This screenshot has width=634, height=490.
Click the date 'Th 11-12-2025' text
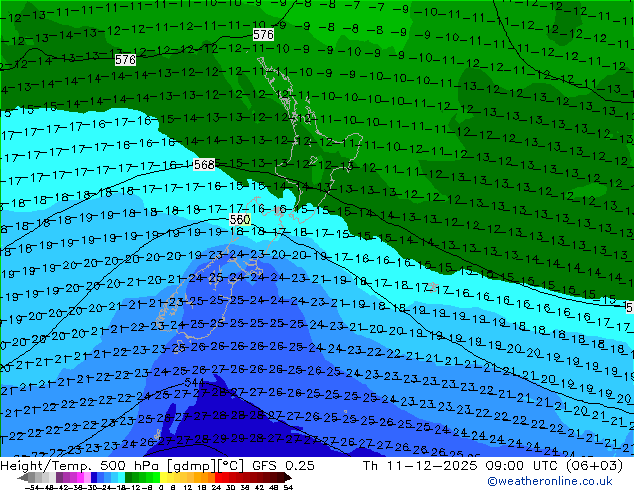[x=420, y=466]
